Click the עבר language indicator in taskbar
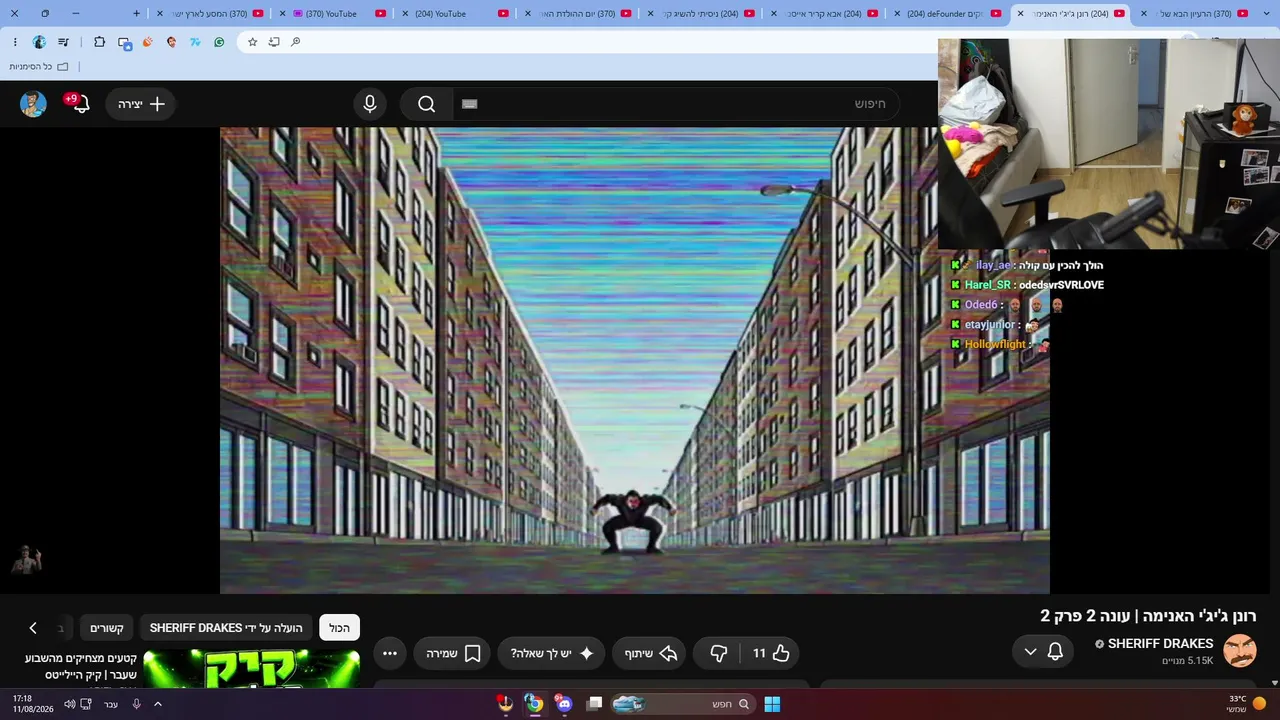This screenshot has height=720, width=1280. click(x=111, y=704)
